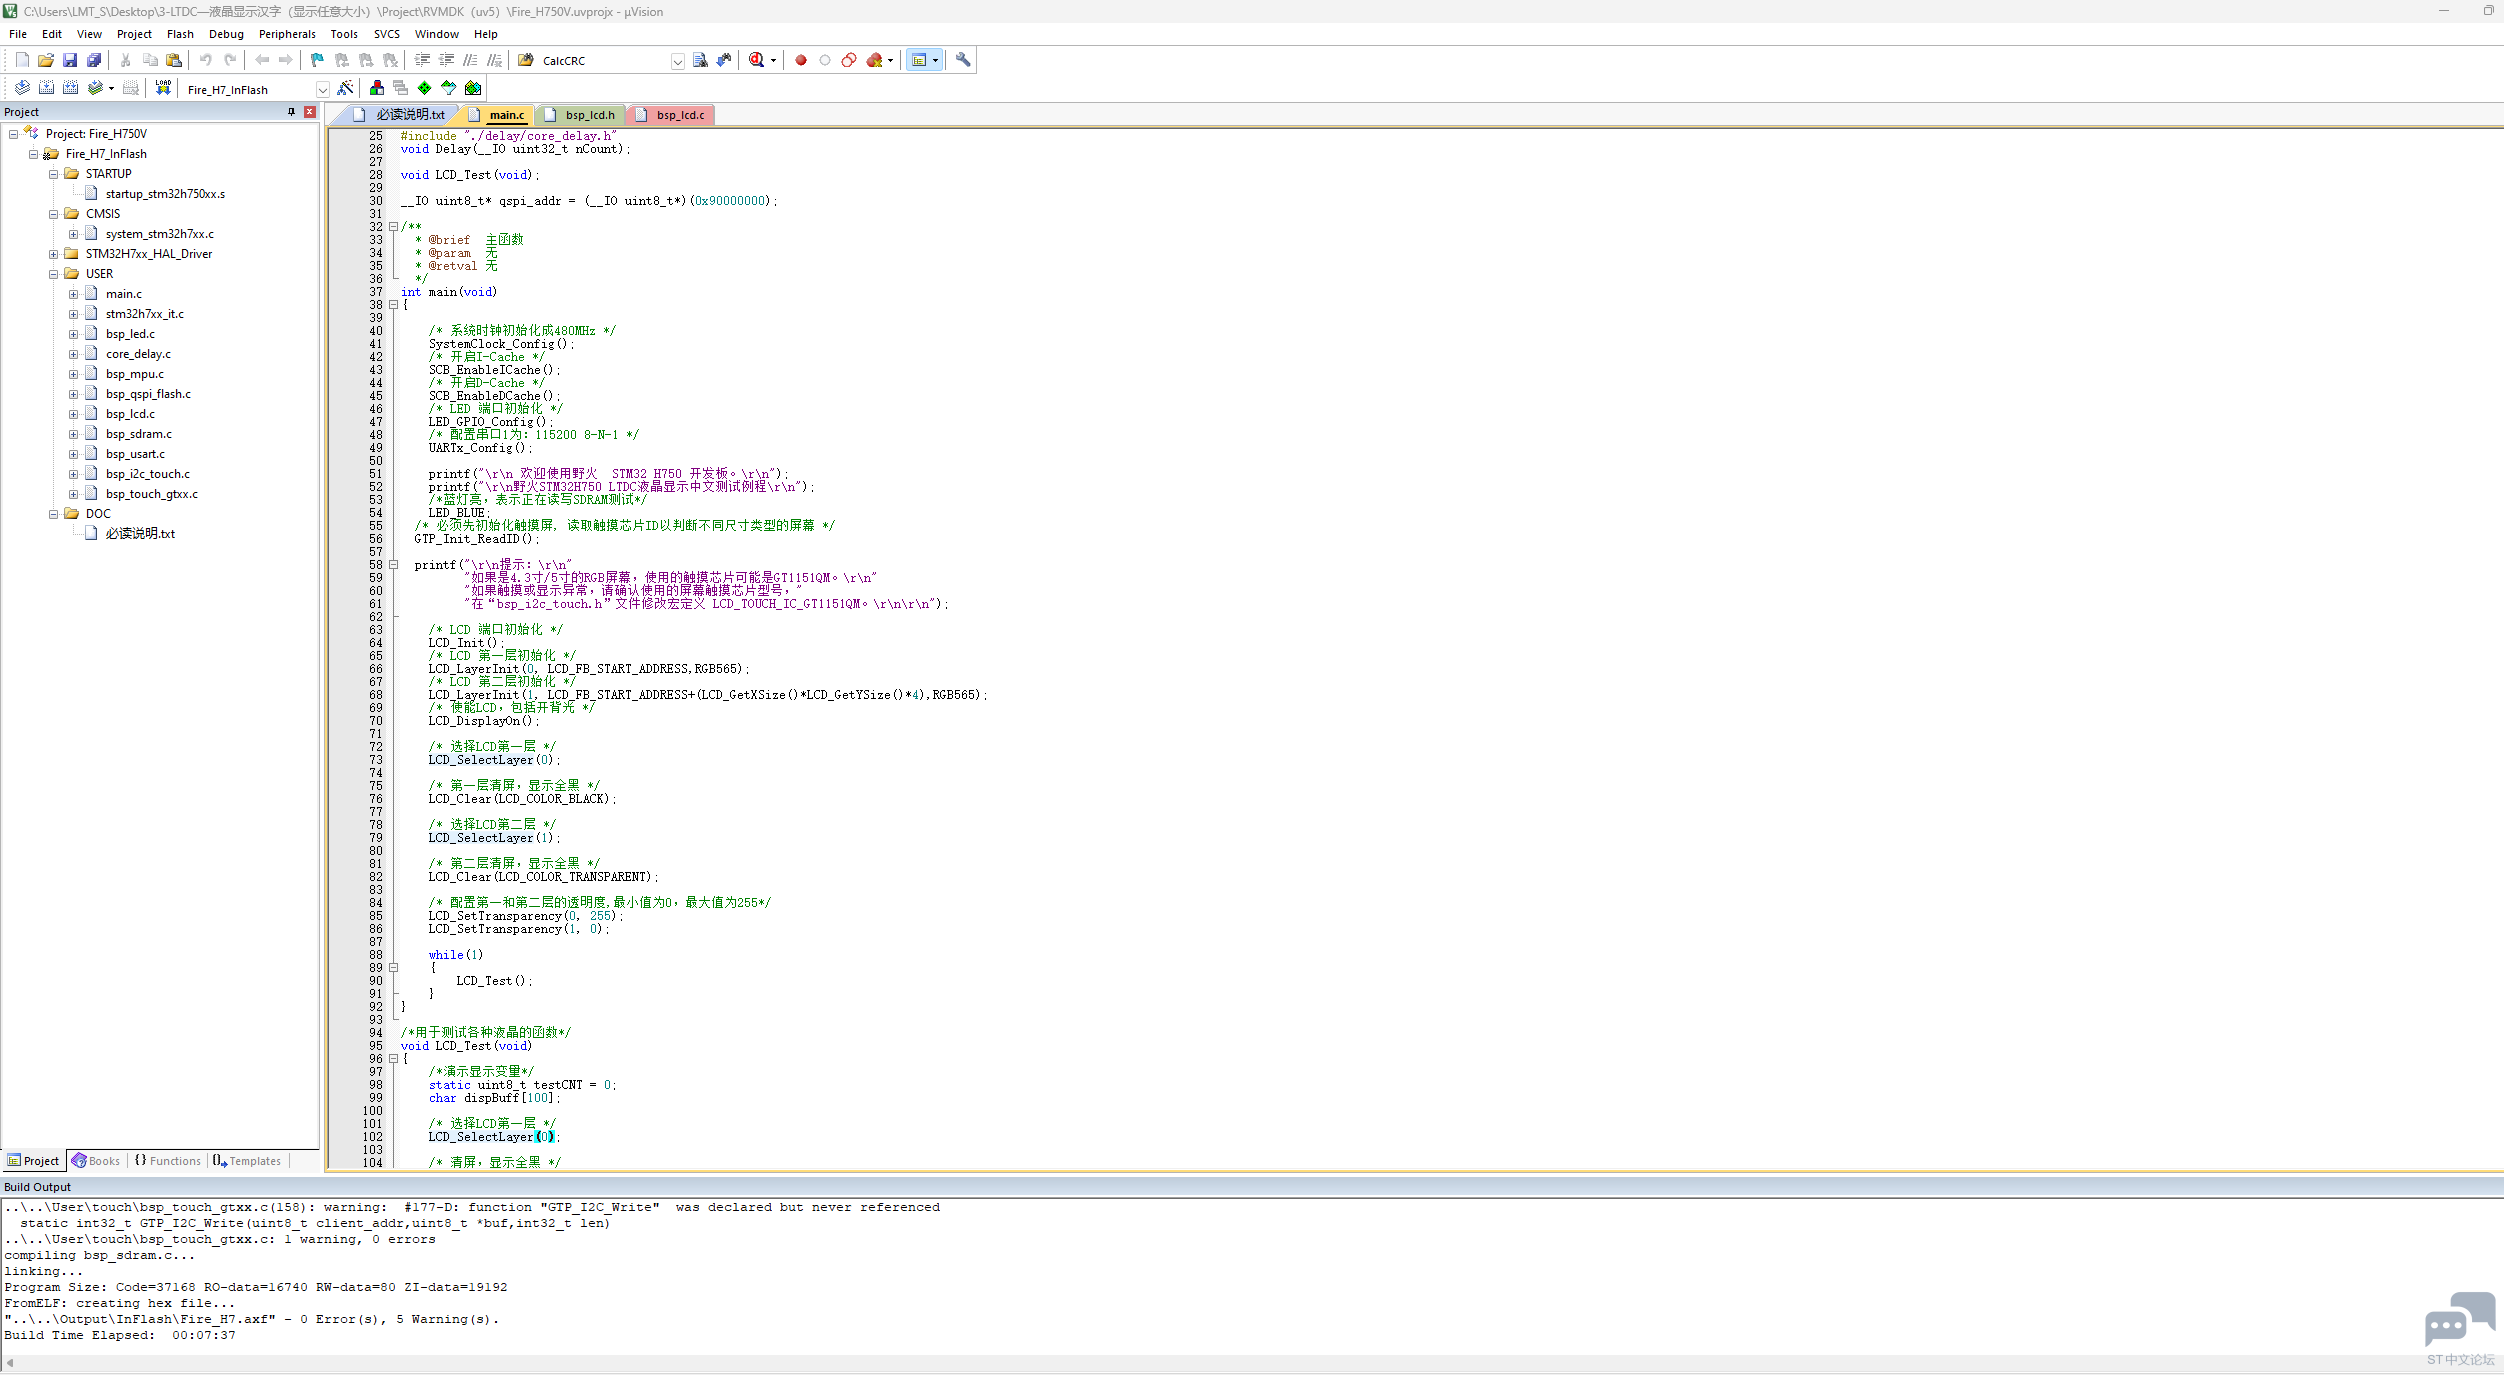
Task: Minimize the µVision window
Action: 2444,11
